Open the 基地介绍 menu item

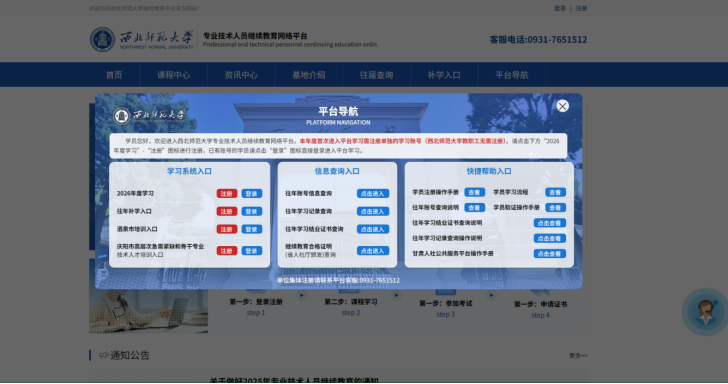309,75
